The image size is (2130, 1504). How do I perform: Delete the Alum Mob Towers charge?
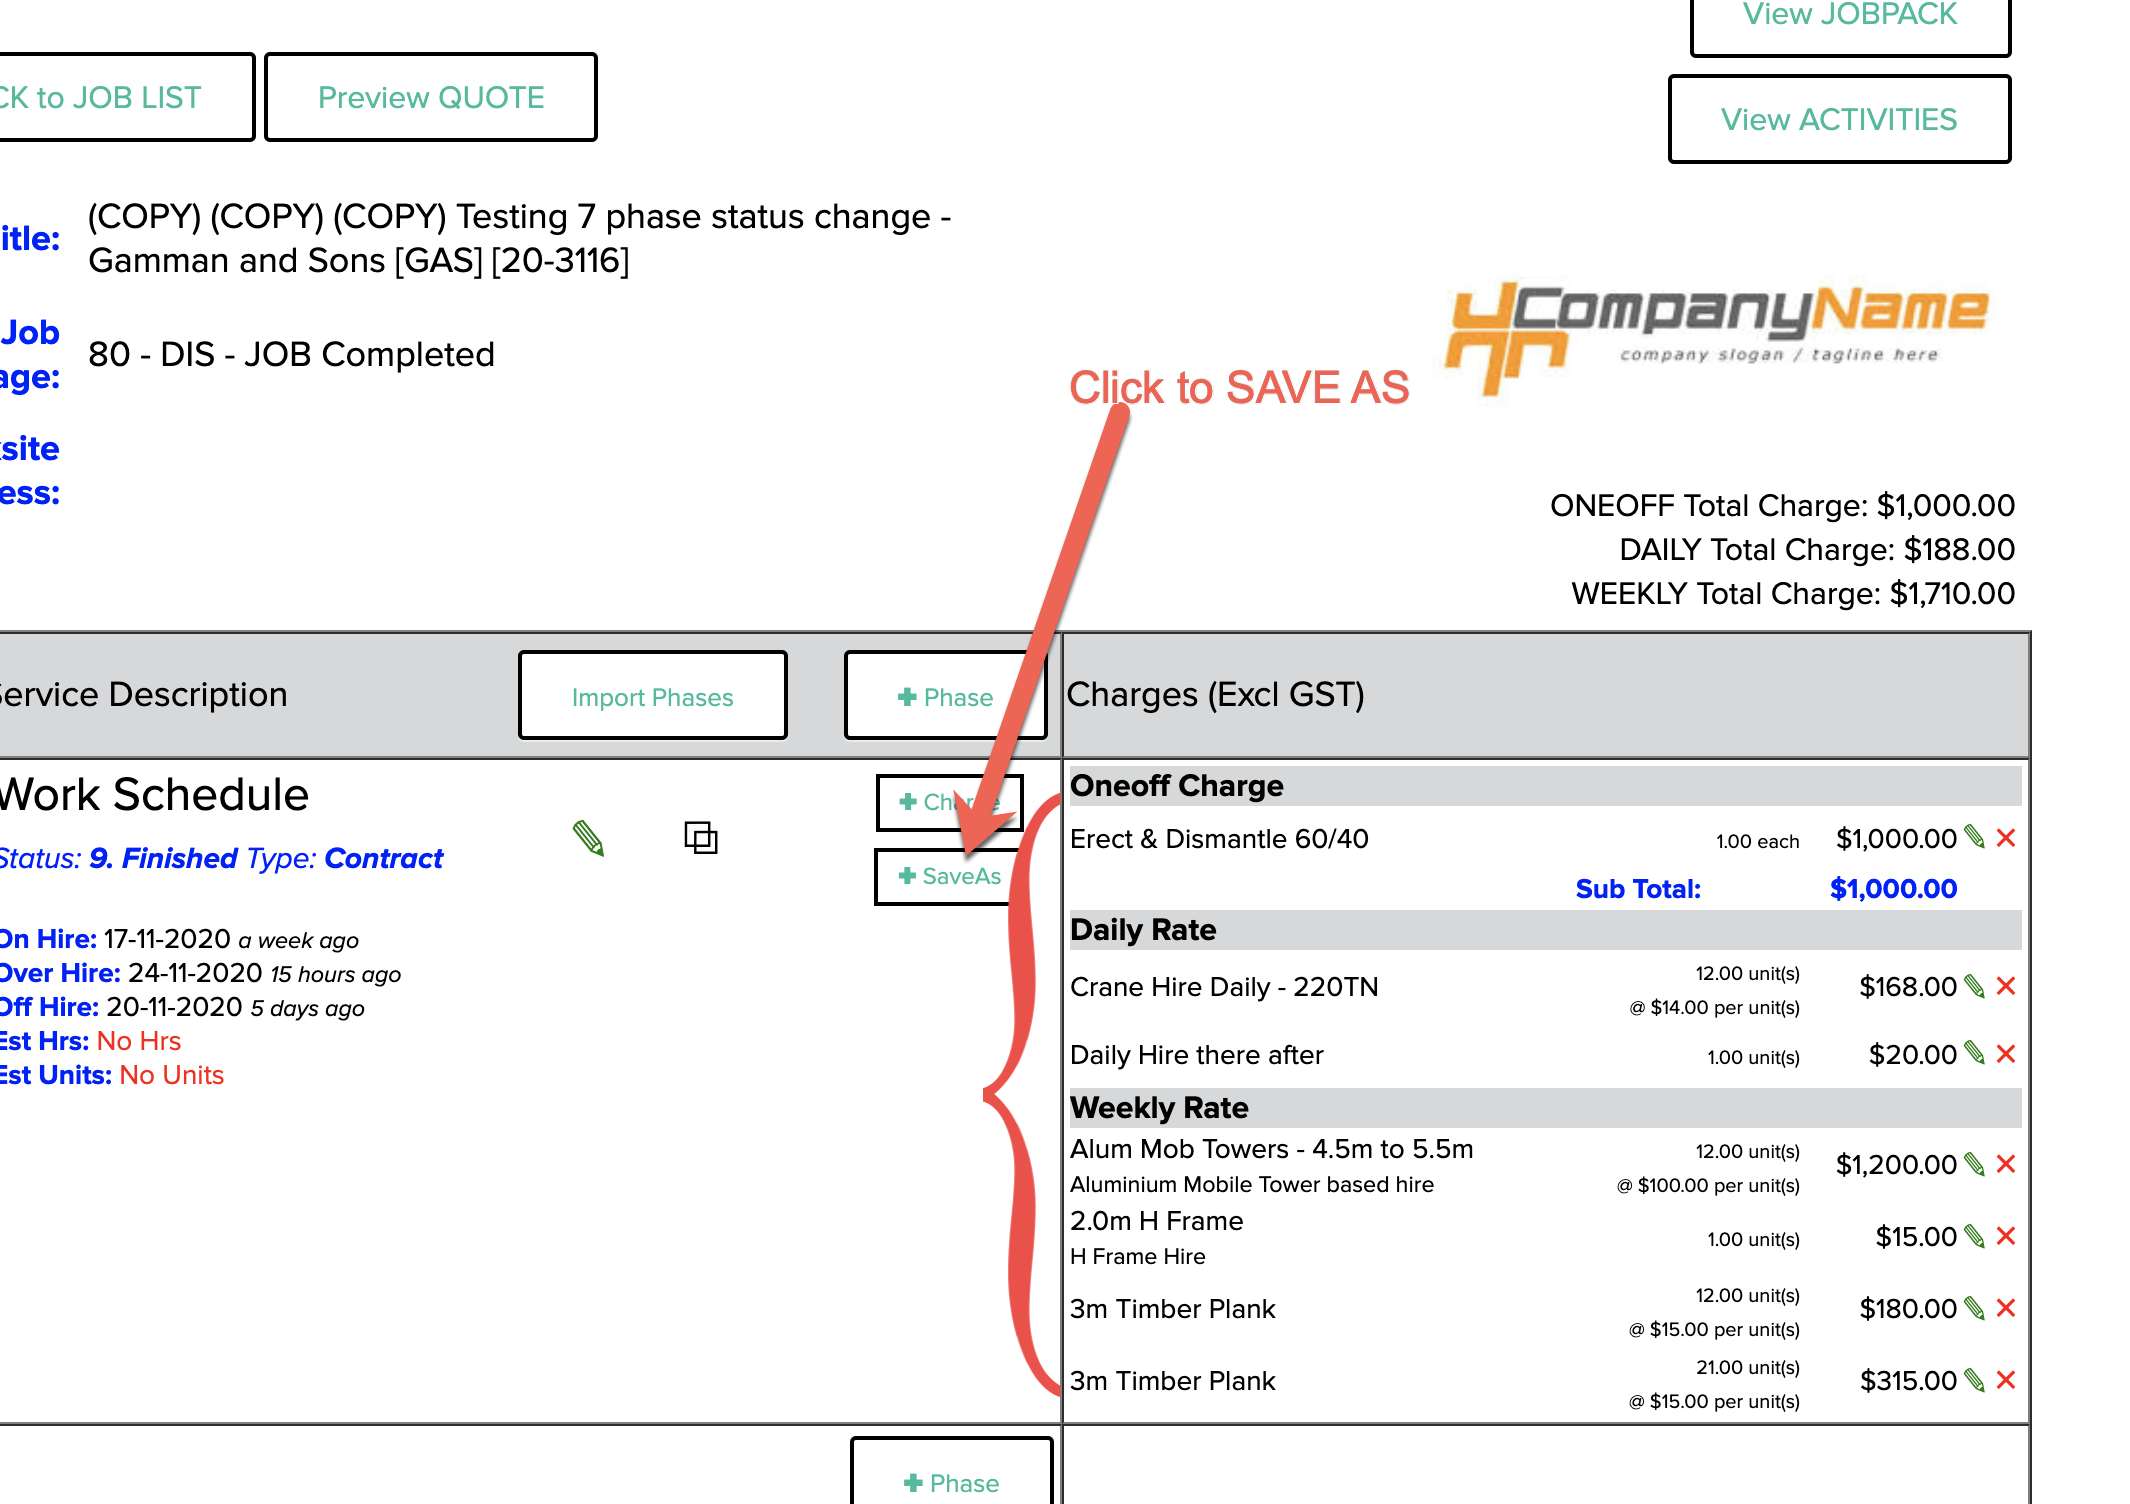coord(2005,1164)
